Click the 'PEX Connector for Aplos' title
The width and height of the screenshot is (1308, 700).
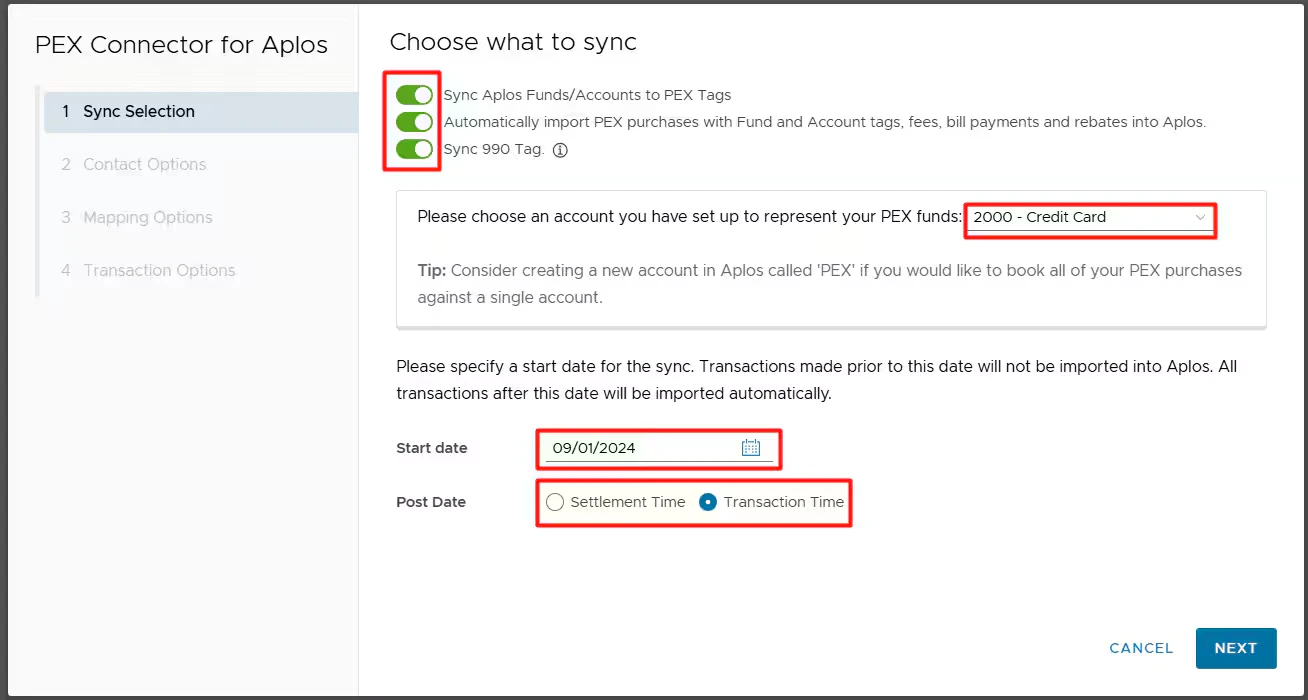[x=181, y=45]
